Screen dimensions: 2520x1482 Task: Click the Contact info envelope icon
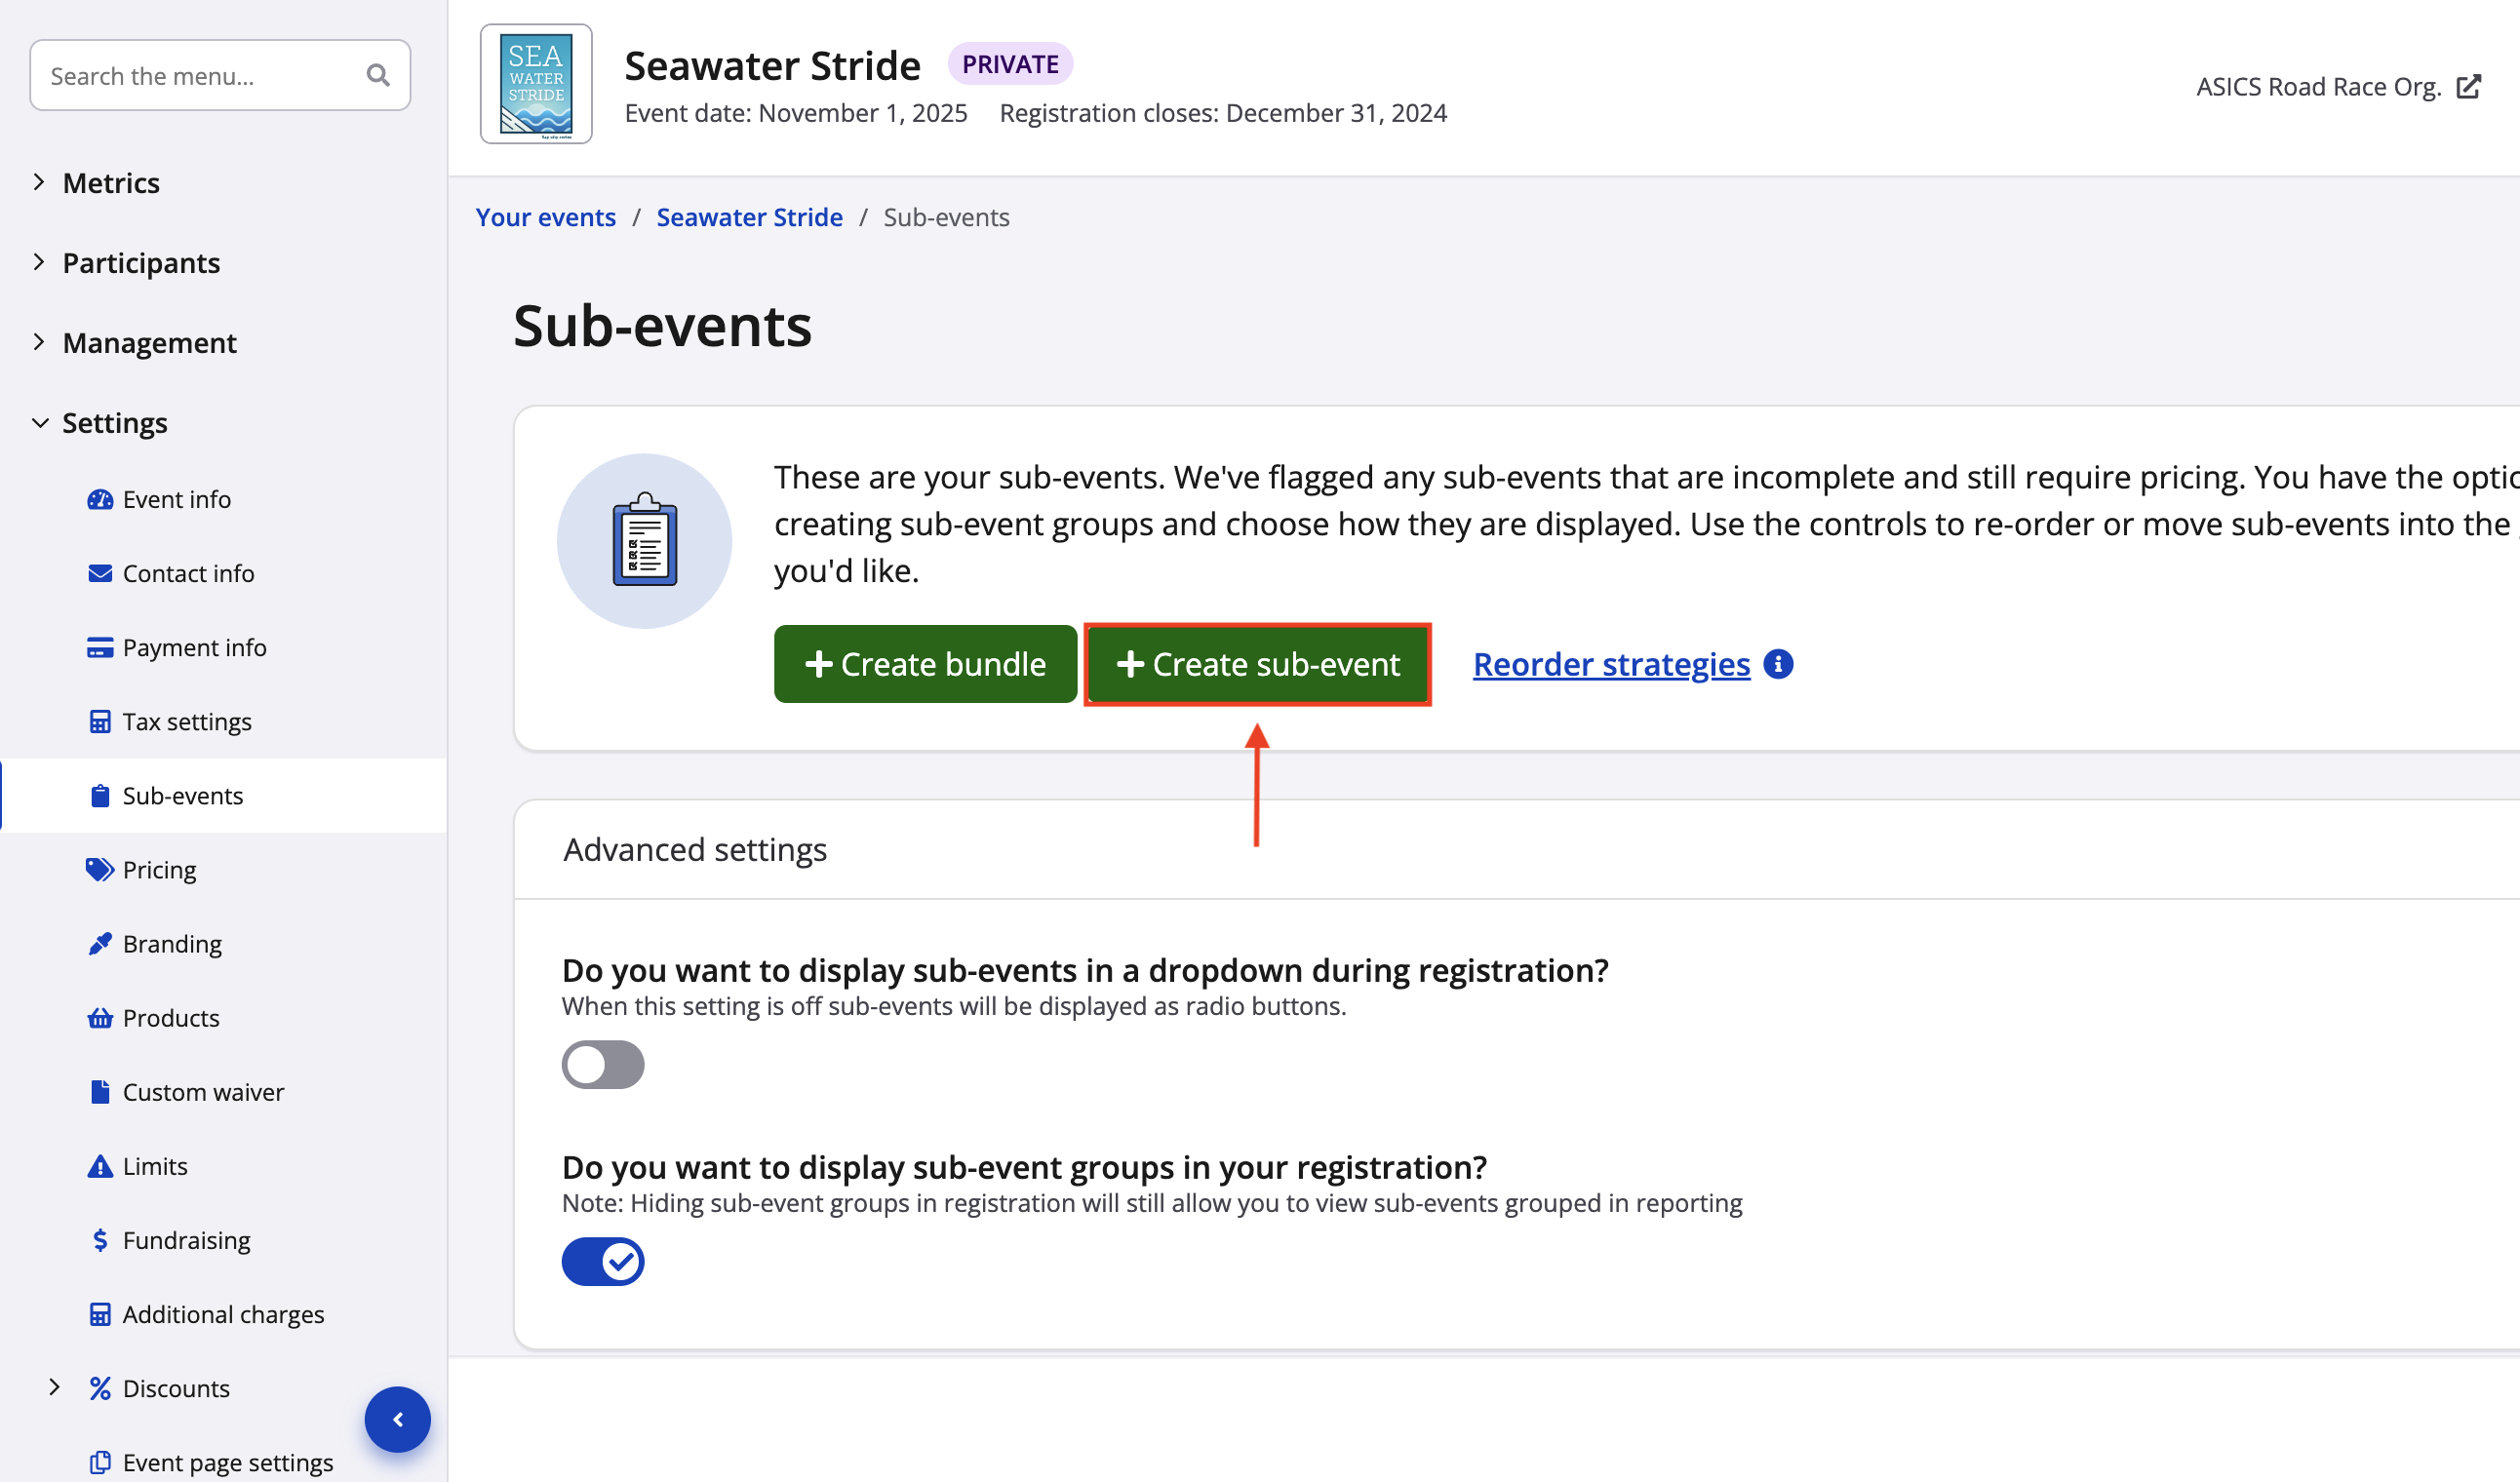(100, 573)
